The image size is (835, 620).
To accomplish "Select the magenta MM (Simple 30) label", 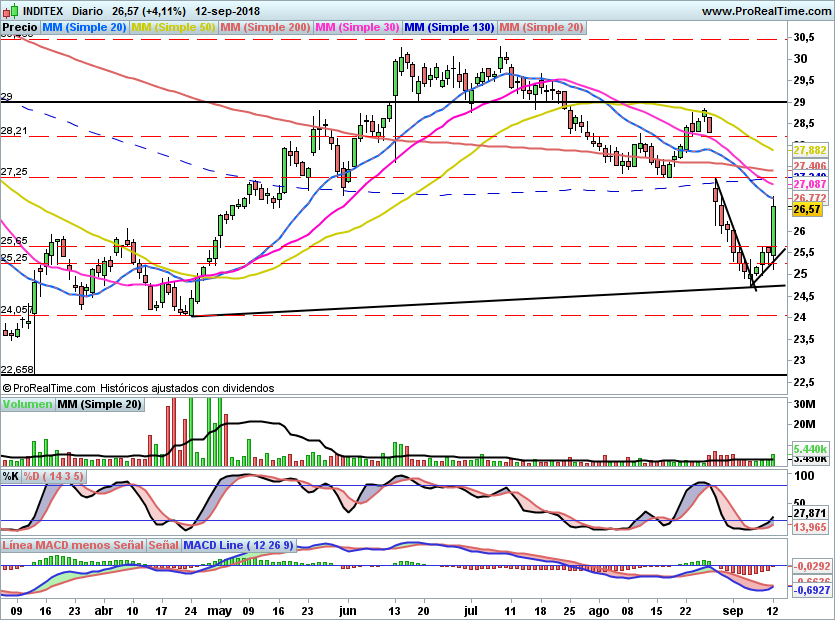I will (358, 27).
